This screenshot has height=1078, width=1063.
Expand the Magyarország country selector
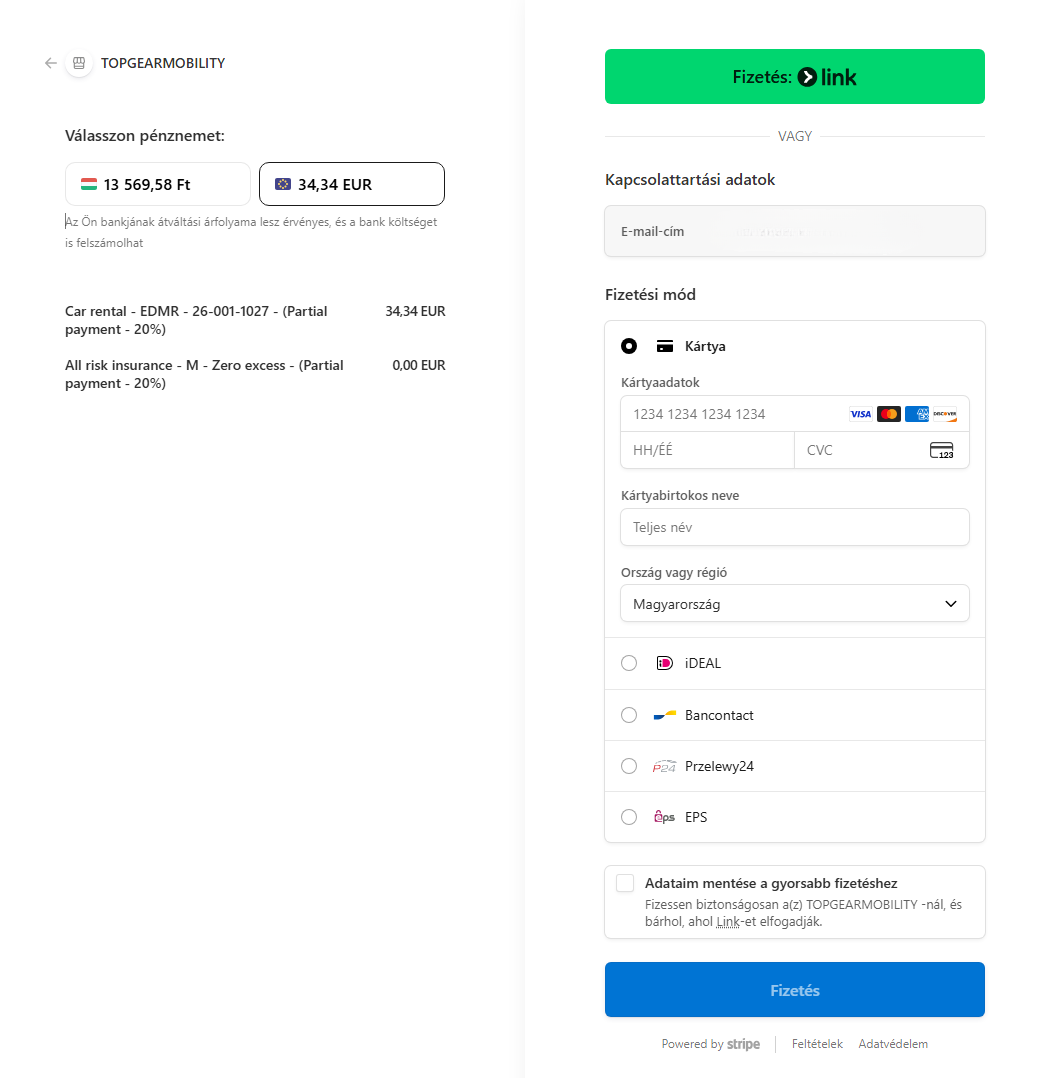click(950, 603)
